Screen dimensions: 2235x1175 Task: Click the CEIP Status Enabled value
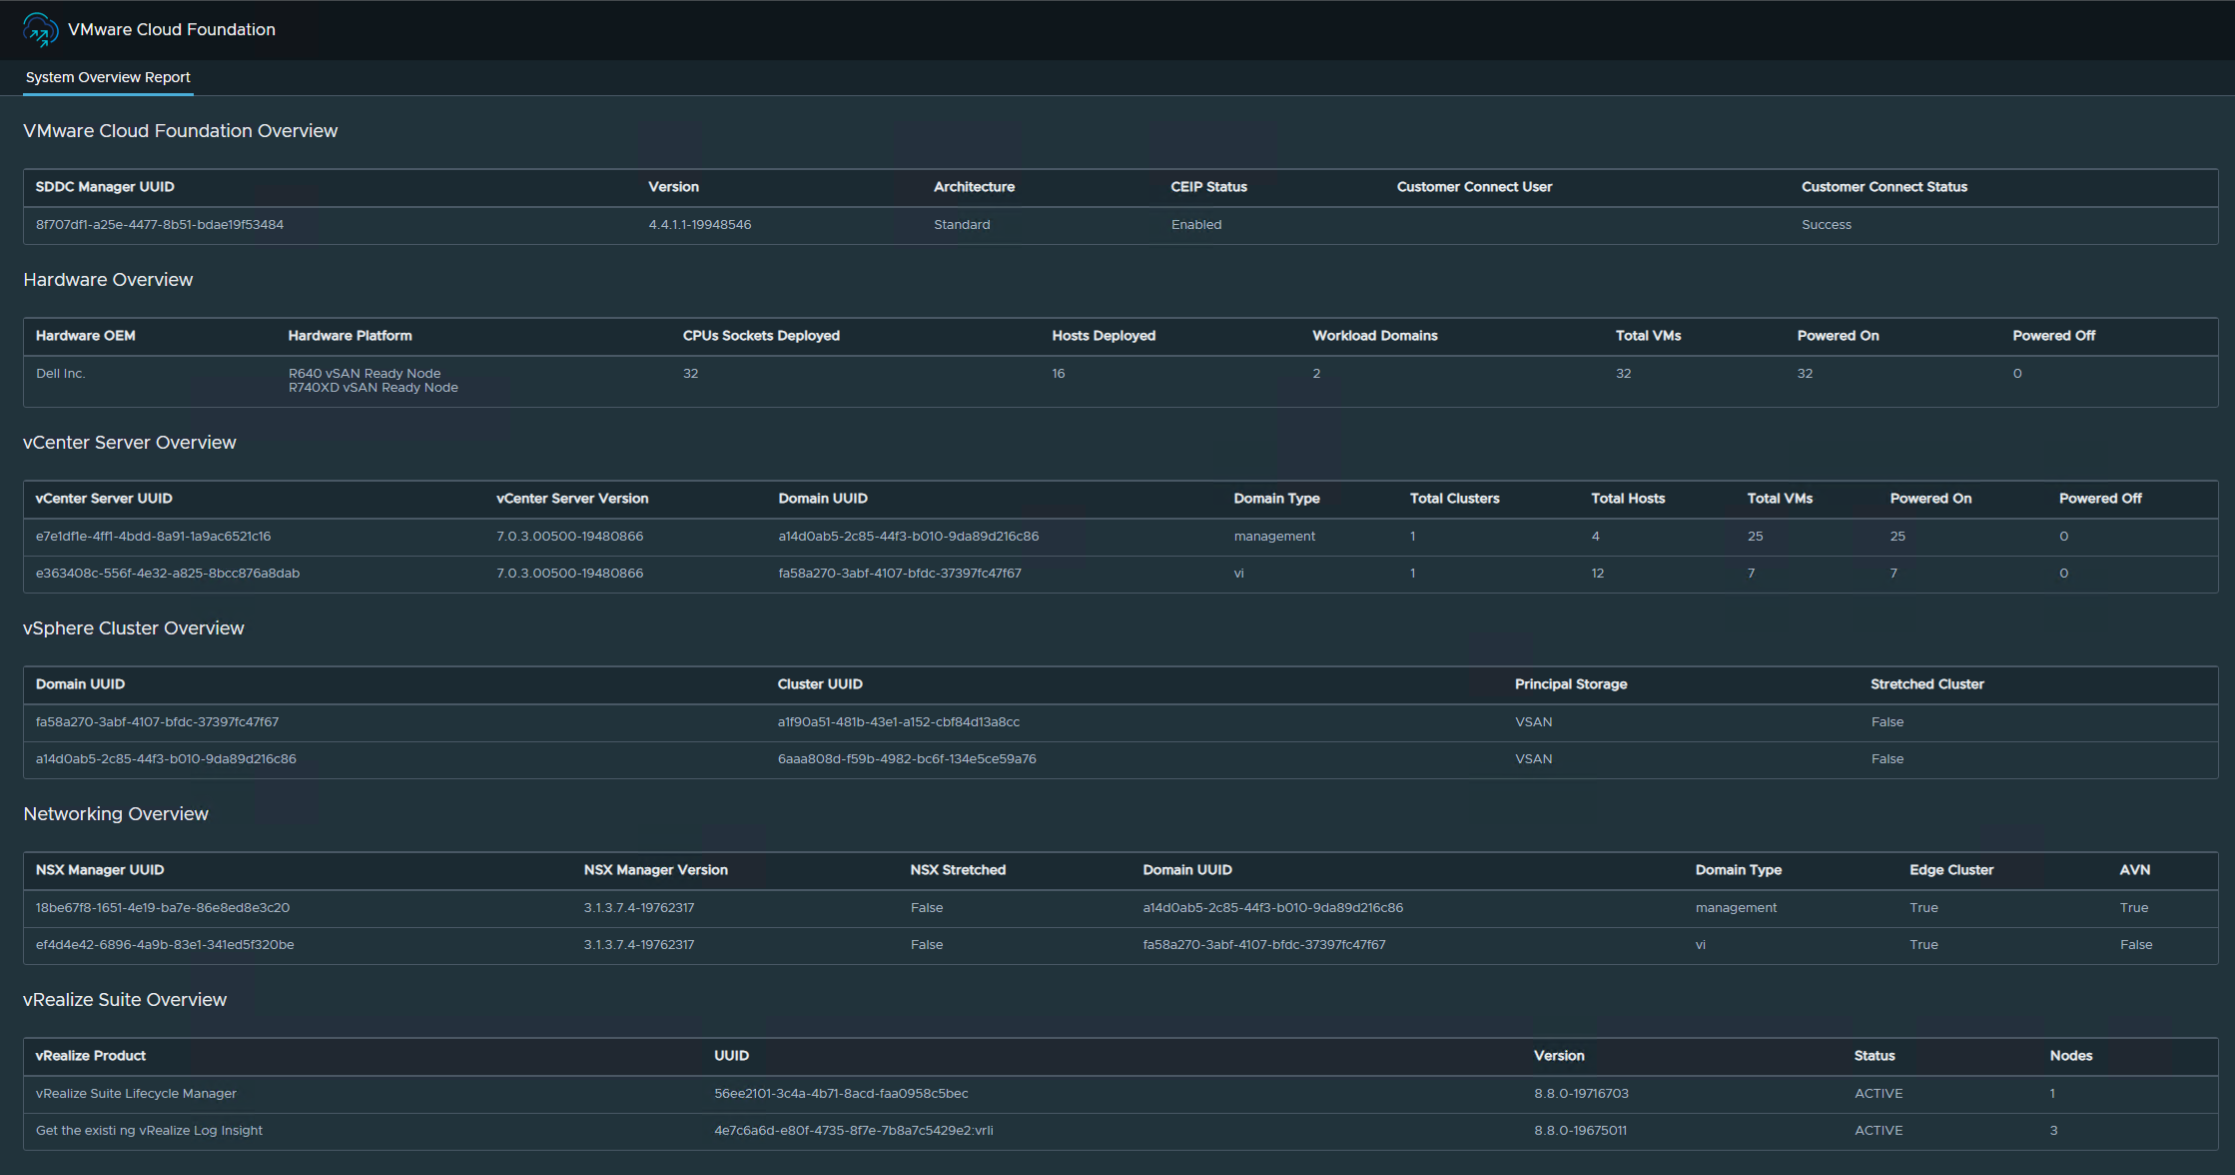[1196, 224]
